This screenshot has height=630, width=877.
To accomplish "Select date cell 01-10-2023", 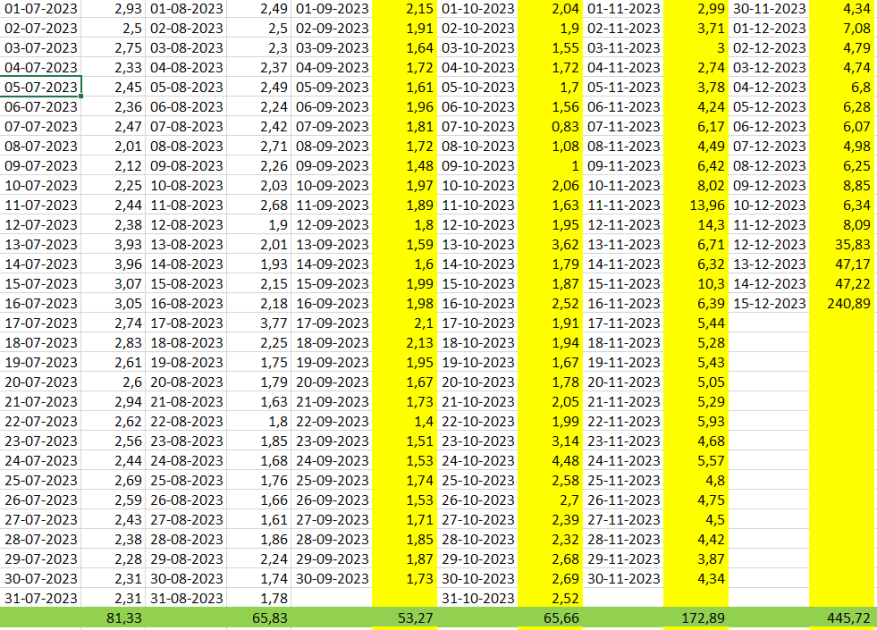I will [x=478, y=9].
